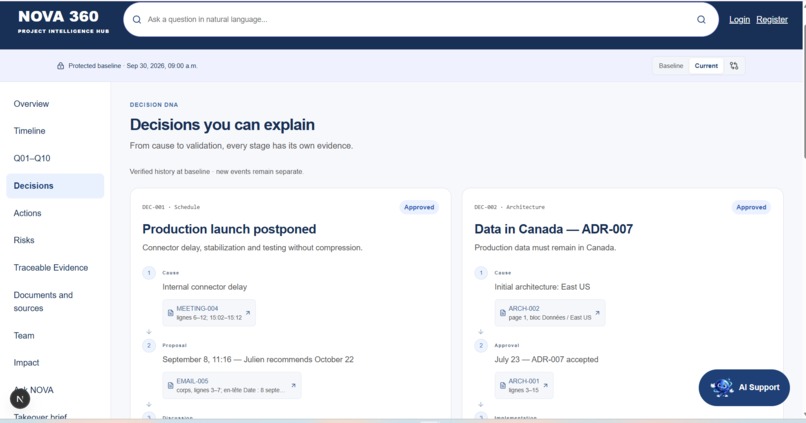Click the Protected baseline lock icon
Image resolution: width=806 pixels, height=423 pixels.
coord(61,66)
